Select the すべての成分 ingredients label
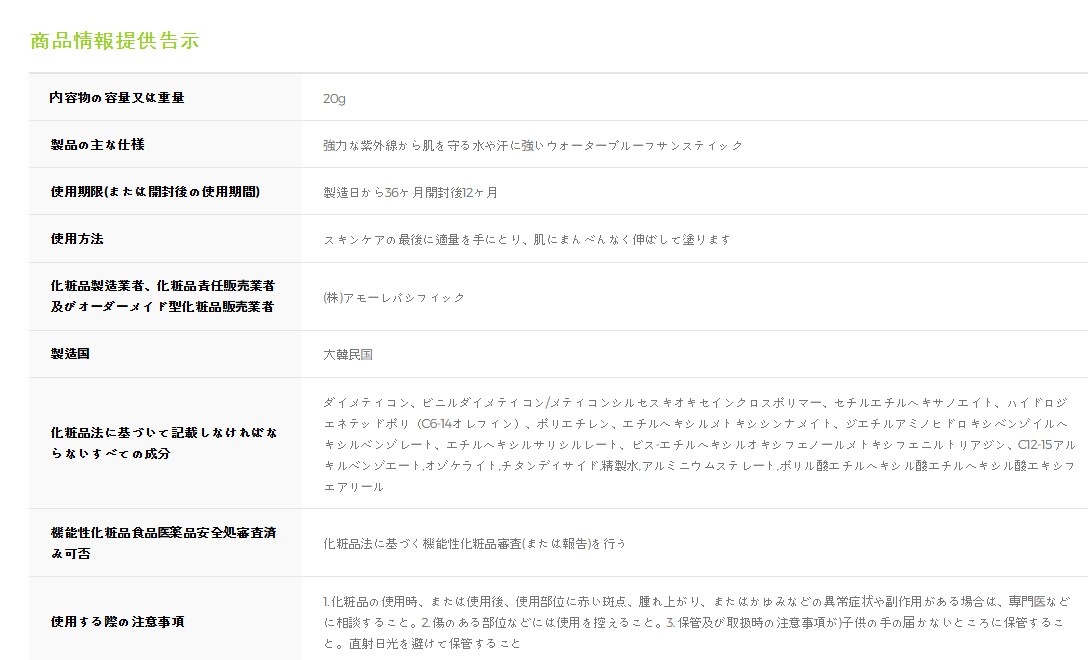This screenshot has height=660, width=1088. pos(164,443)
